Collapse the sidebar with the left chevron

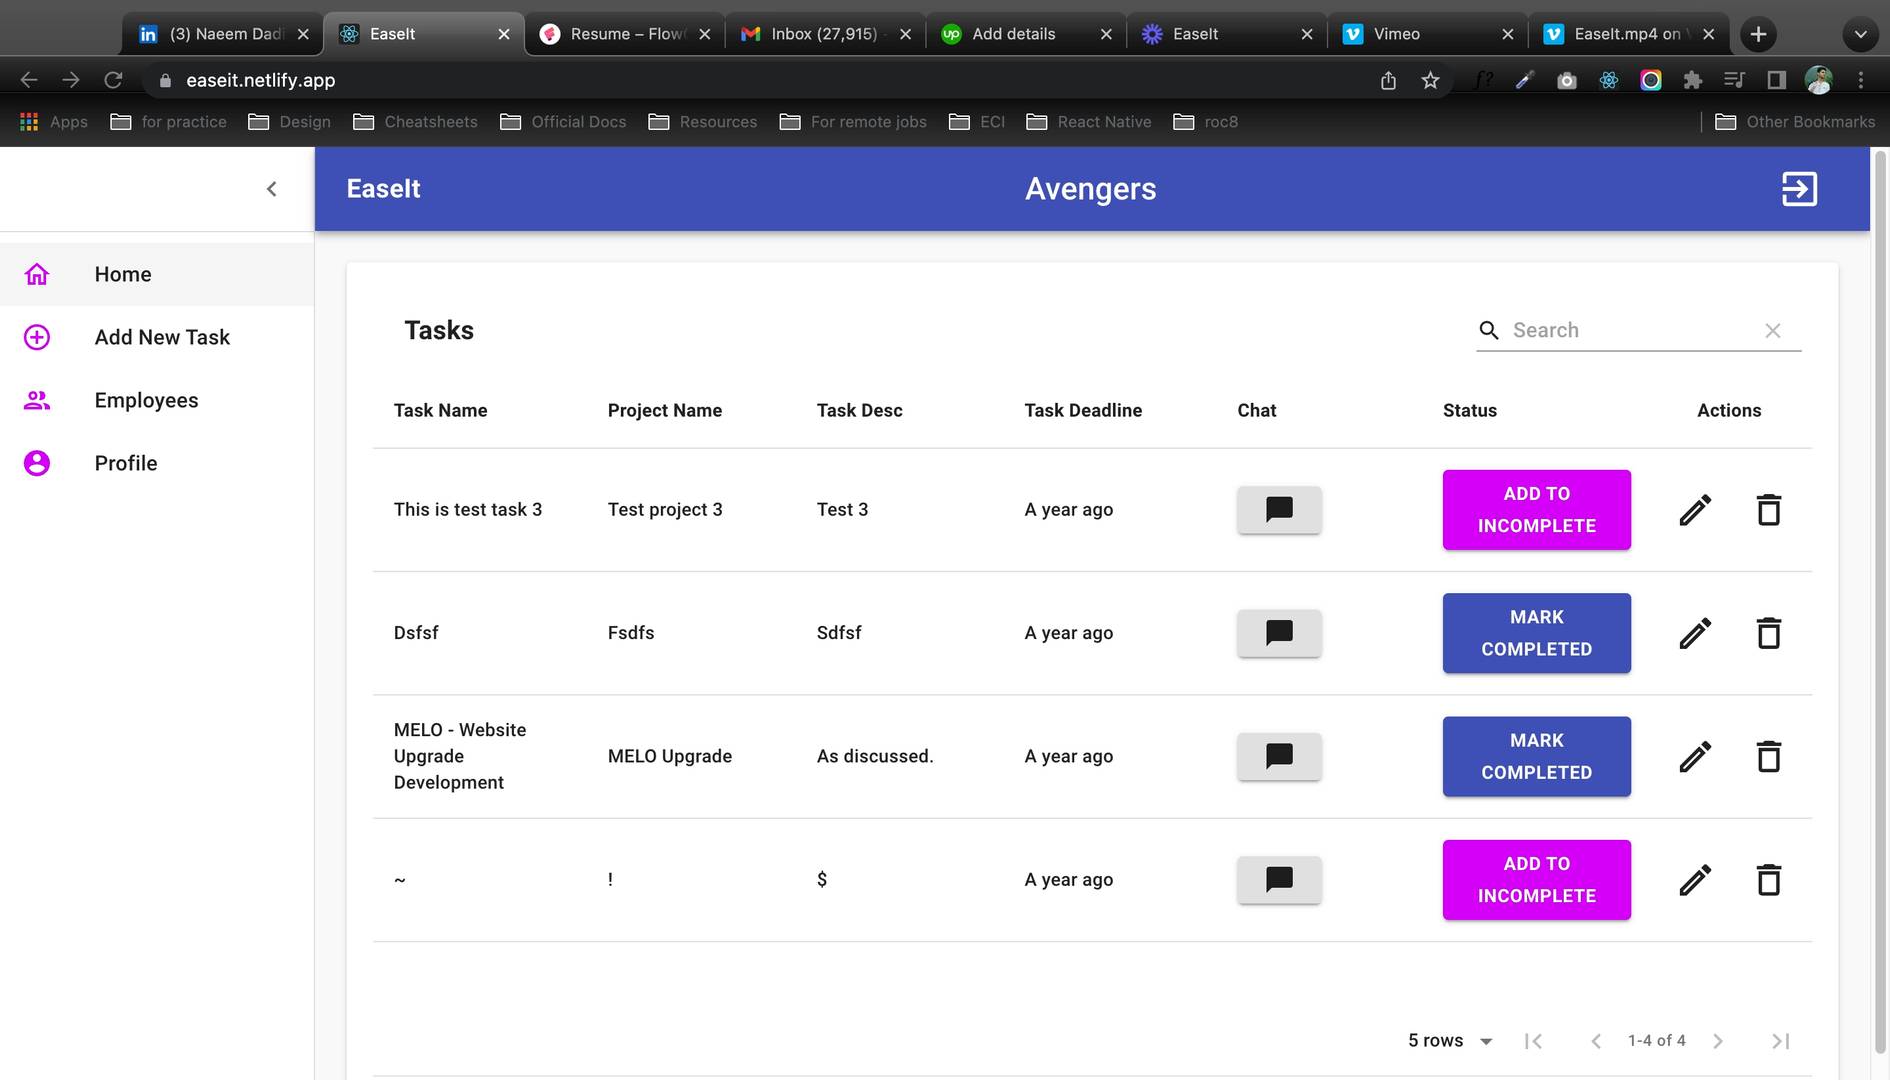[271, 189]
